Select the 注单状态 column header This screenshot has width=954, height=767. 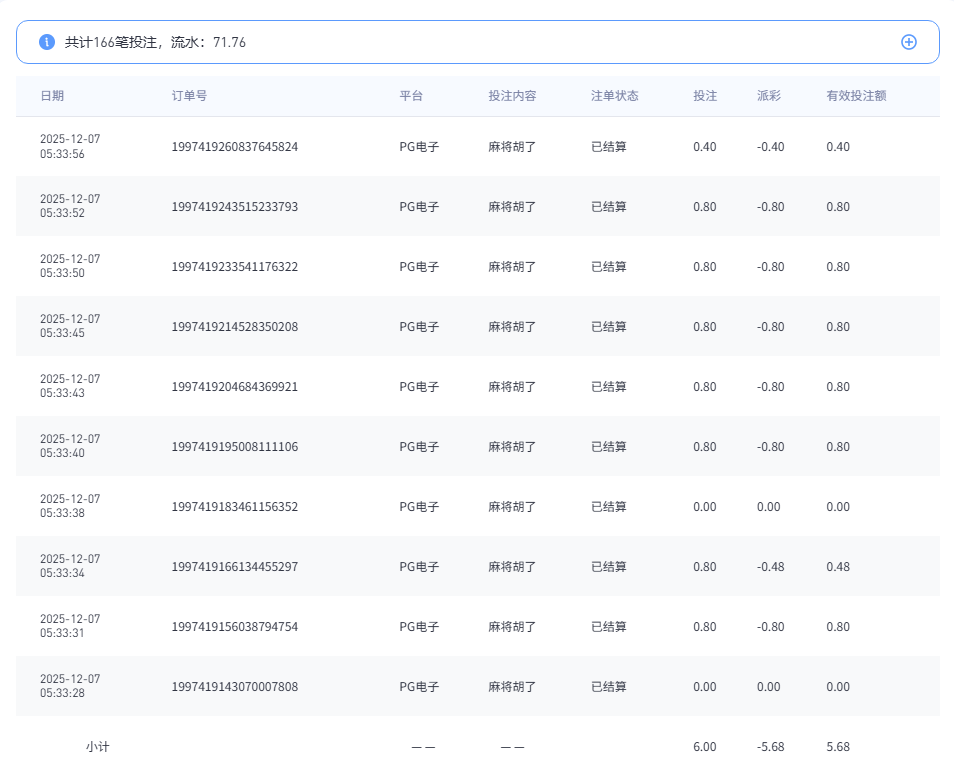point(614,96)
